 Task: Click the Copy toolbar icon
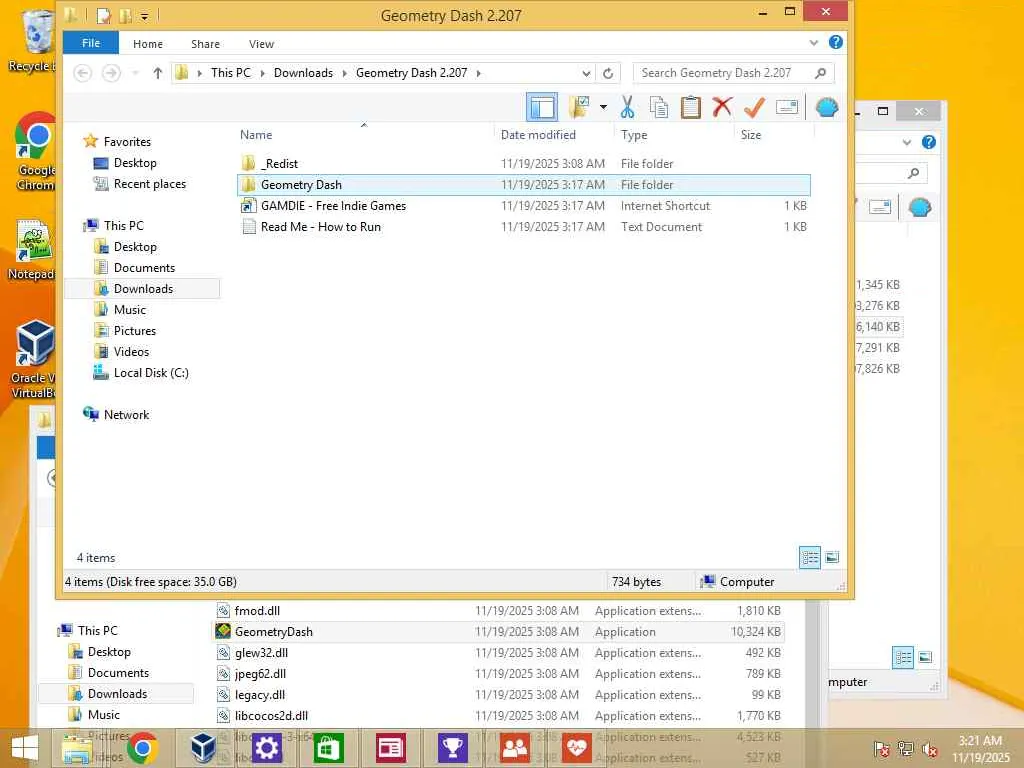(658, 107)
